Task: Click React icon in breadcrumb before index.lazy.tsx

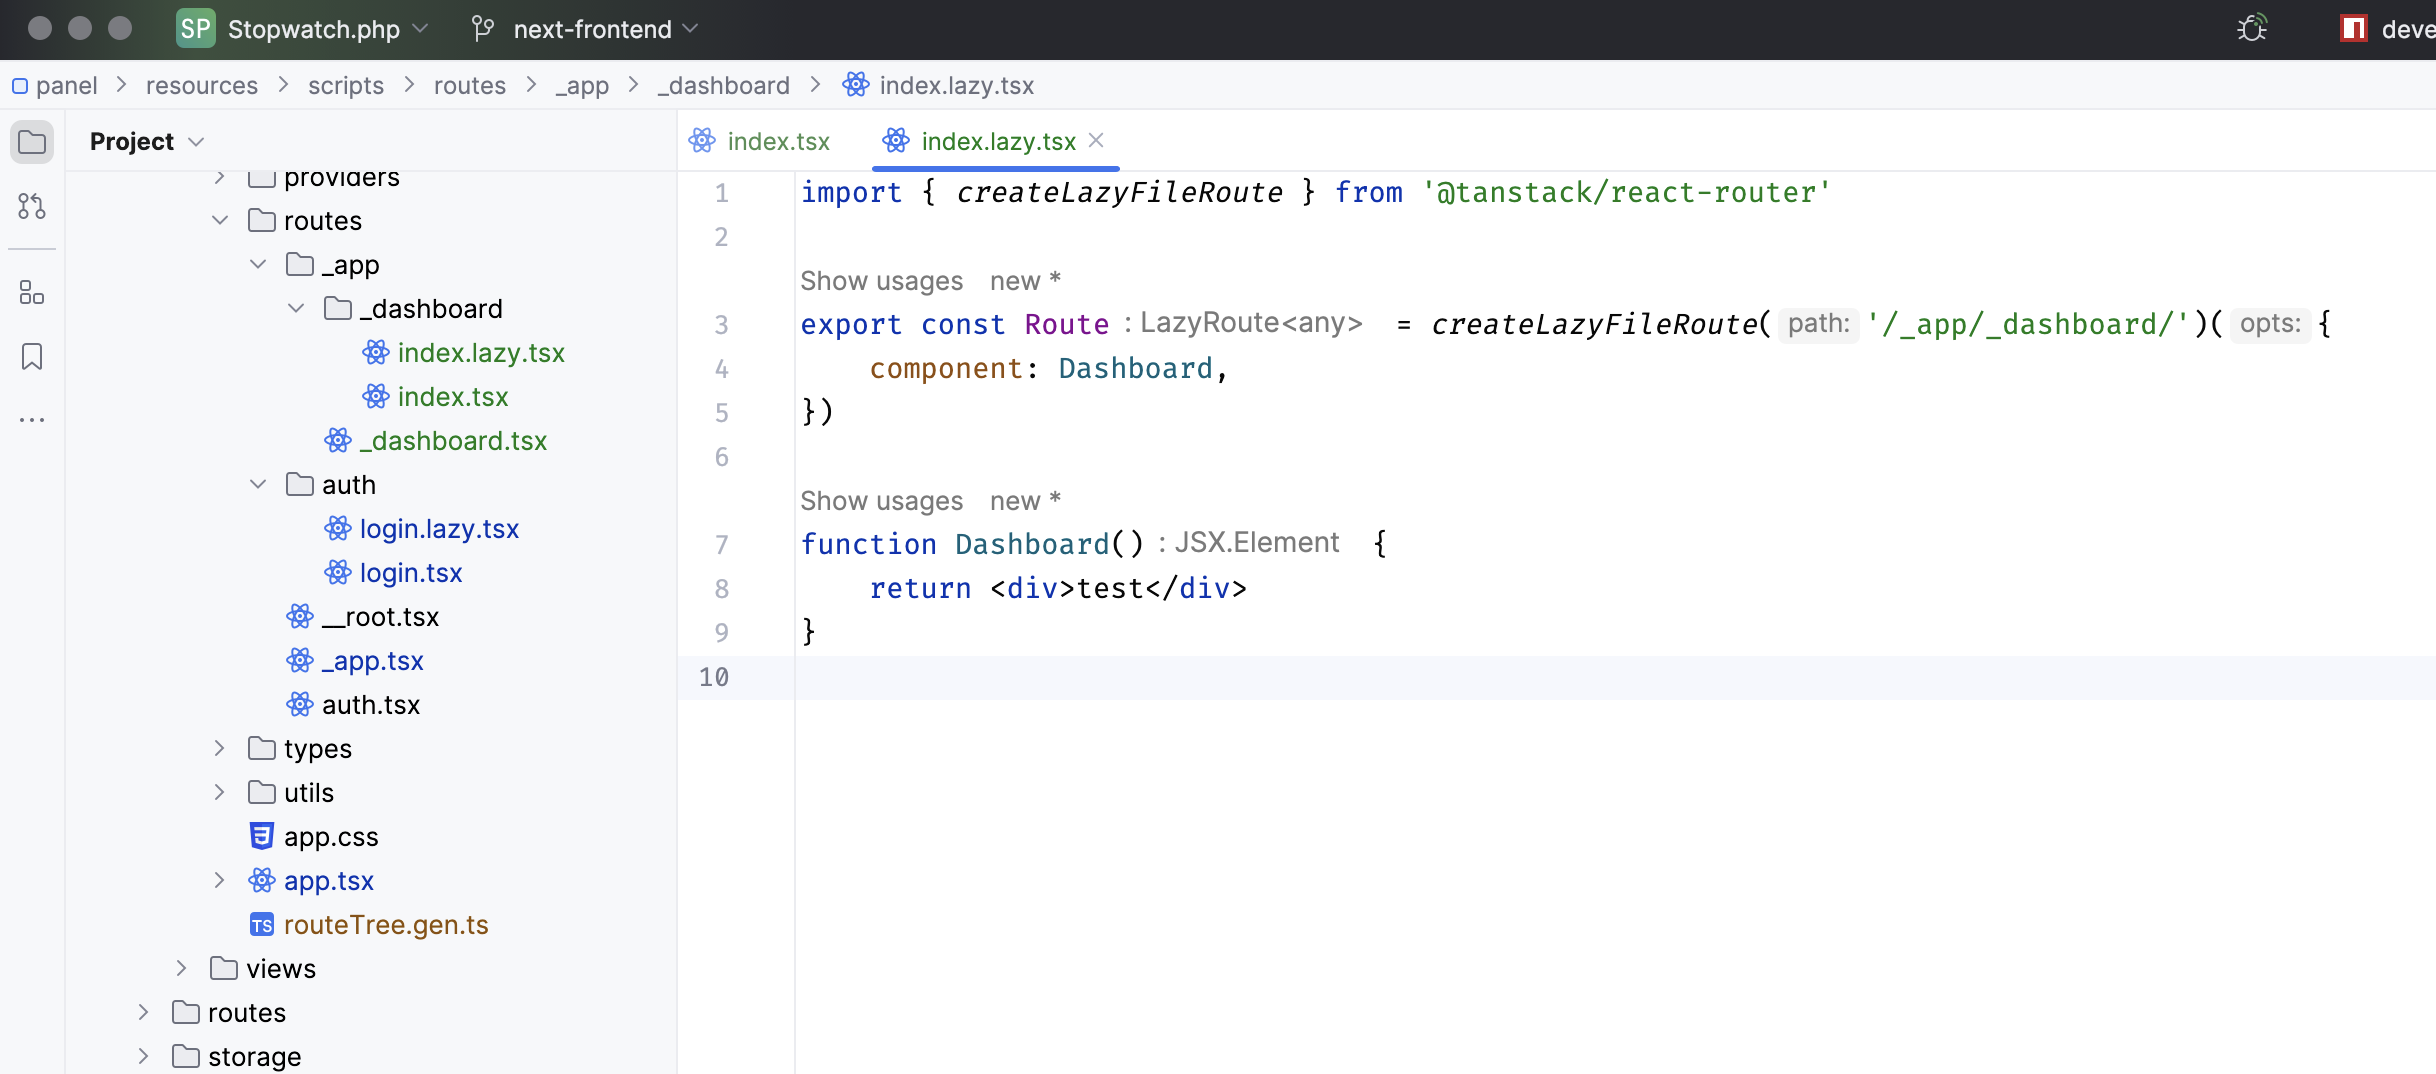Action: coord(855,85)
